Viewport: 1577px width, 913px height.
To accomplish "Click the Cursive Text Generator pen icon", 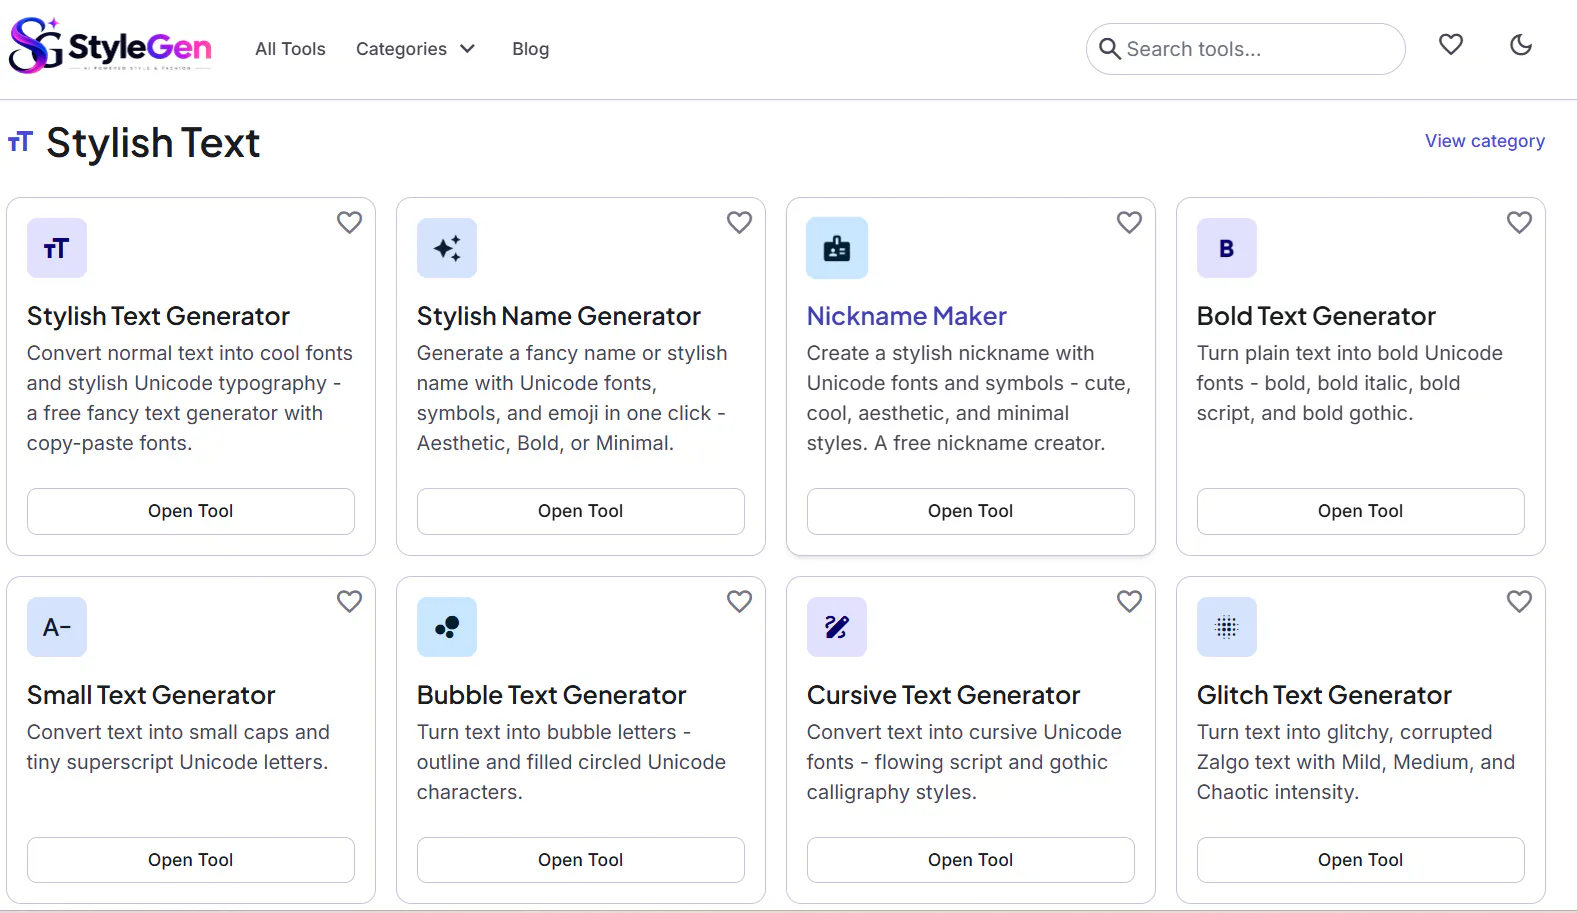I will tap(837, 627).
